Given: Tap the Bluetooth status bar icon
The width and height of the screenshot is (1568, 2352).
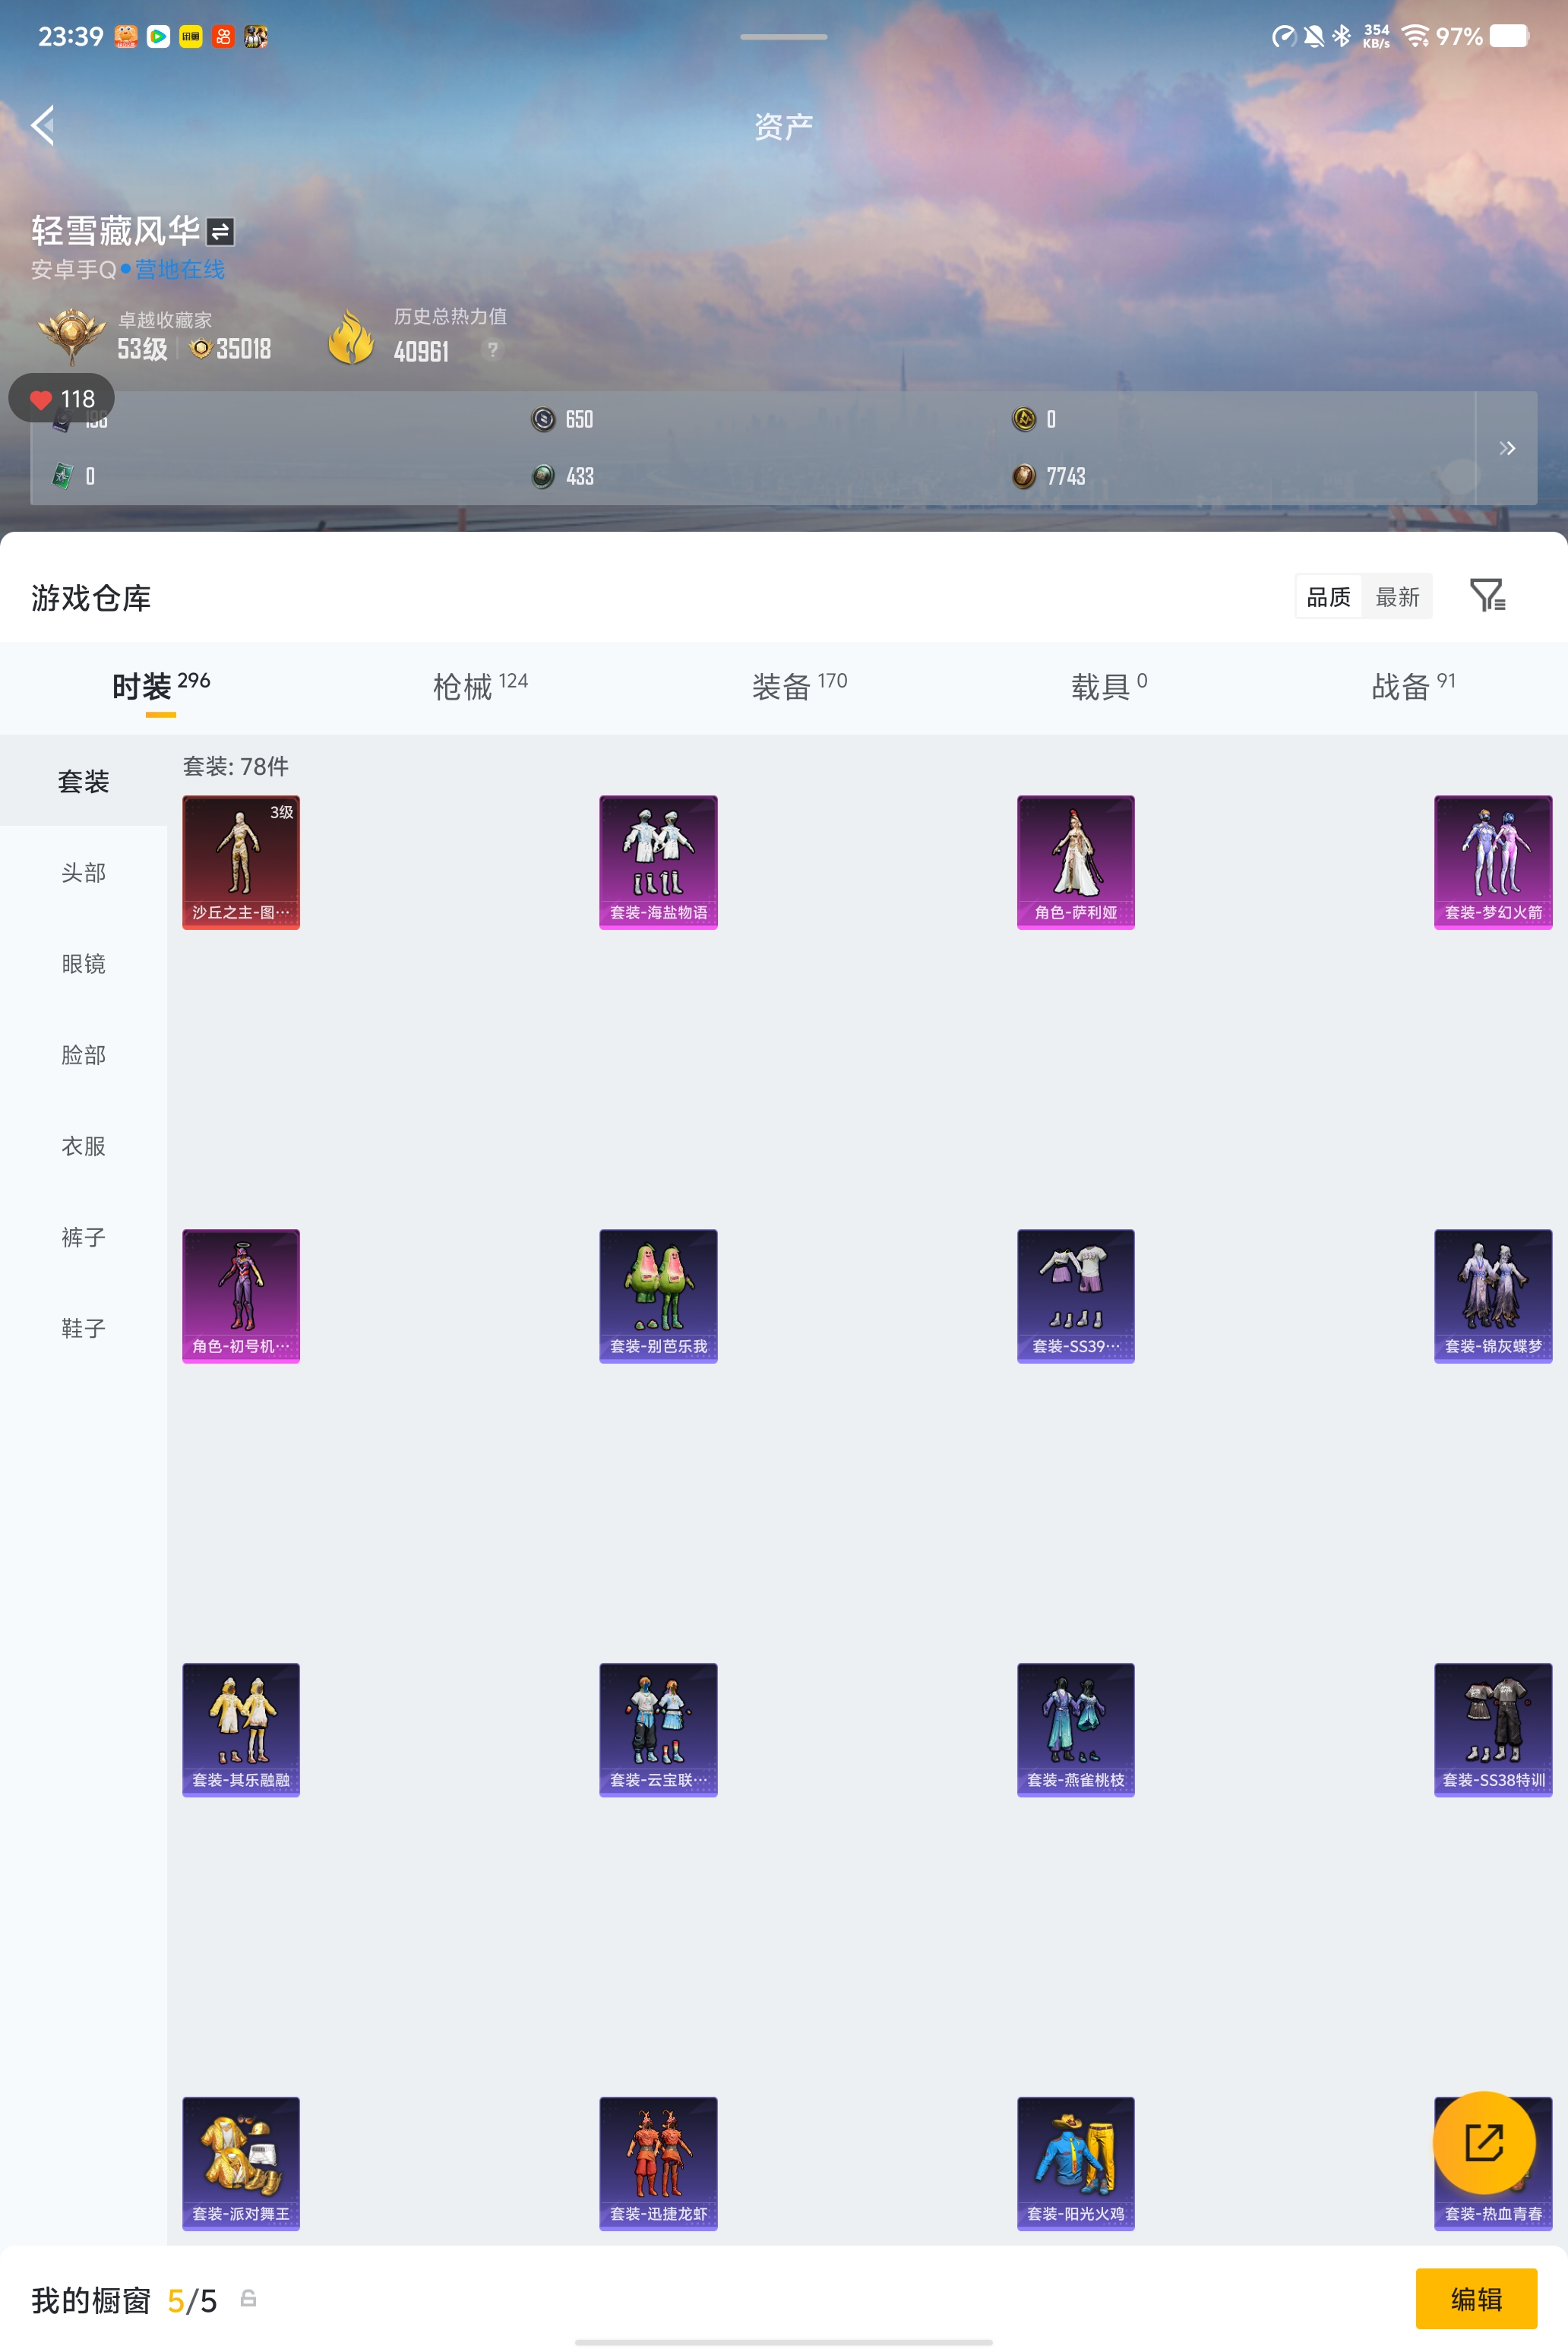Looking at the screenshot, I should click(x=1342, y=36).
